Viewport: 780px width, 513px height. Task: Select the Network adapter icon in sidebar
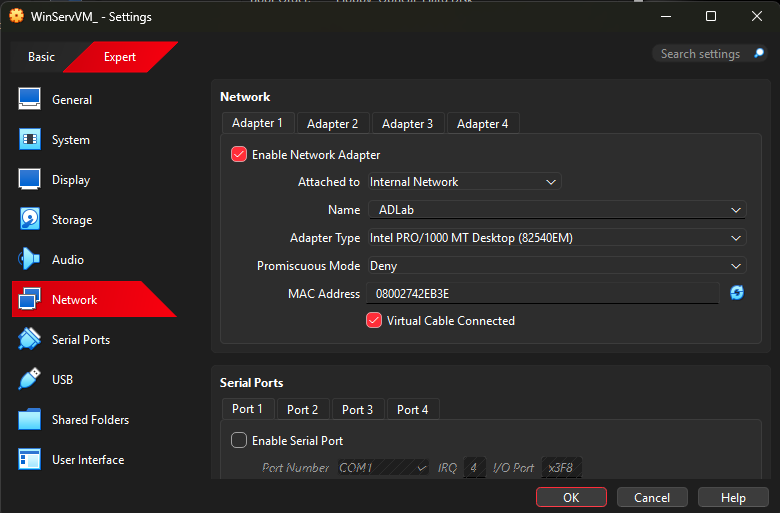pos(29,299)
